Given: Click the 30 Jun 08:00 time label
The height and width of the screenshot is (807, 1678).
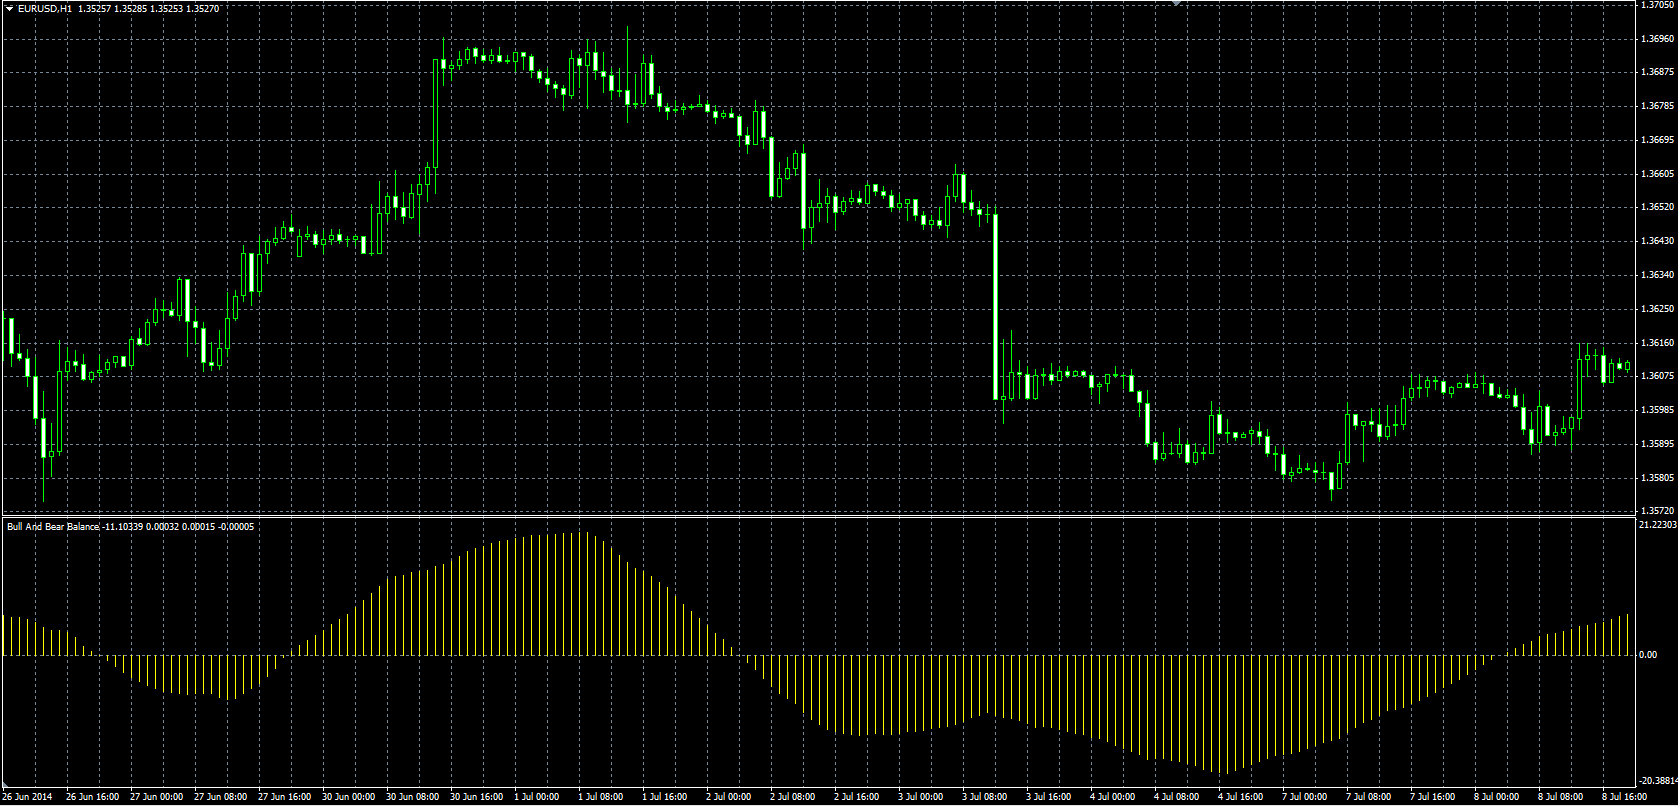Looking at the screenshot, I should point(412,797).
